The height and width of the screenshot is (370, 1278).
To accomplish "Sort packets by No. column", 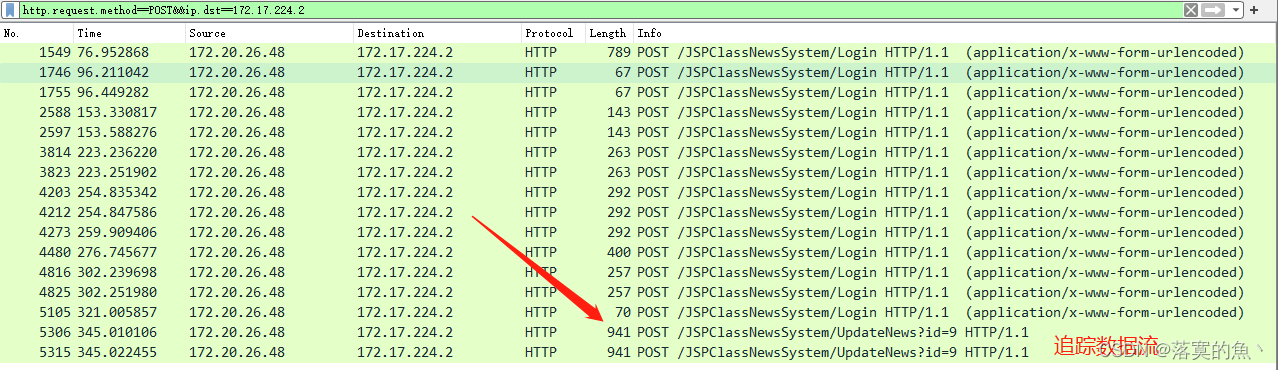I will click(x=37, y=33).
